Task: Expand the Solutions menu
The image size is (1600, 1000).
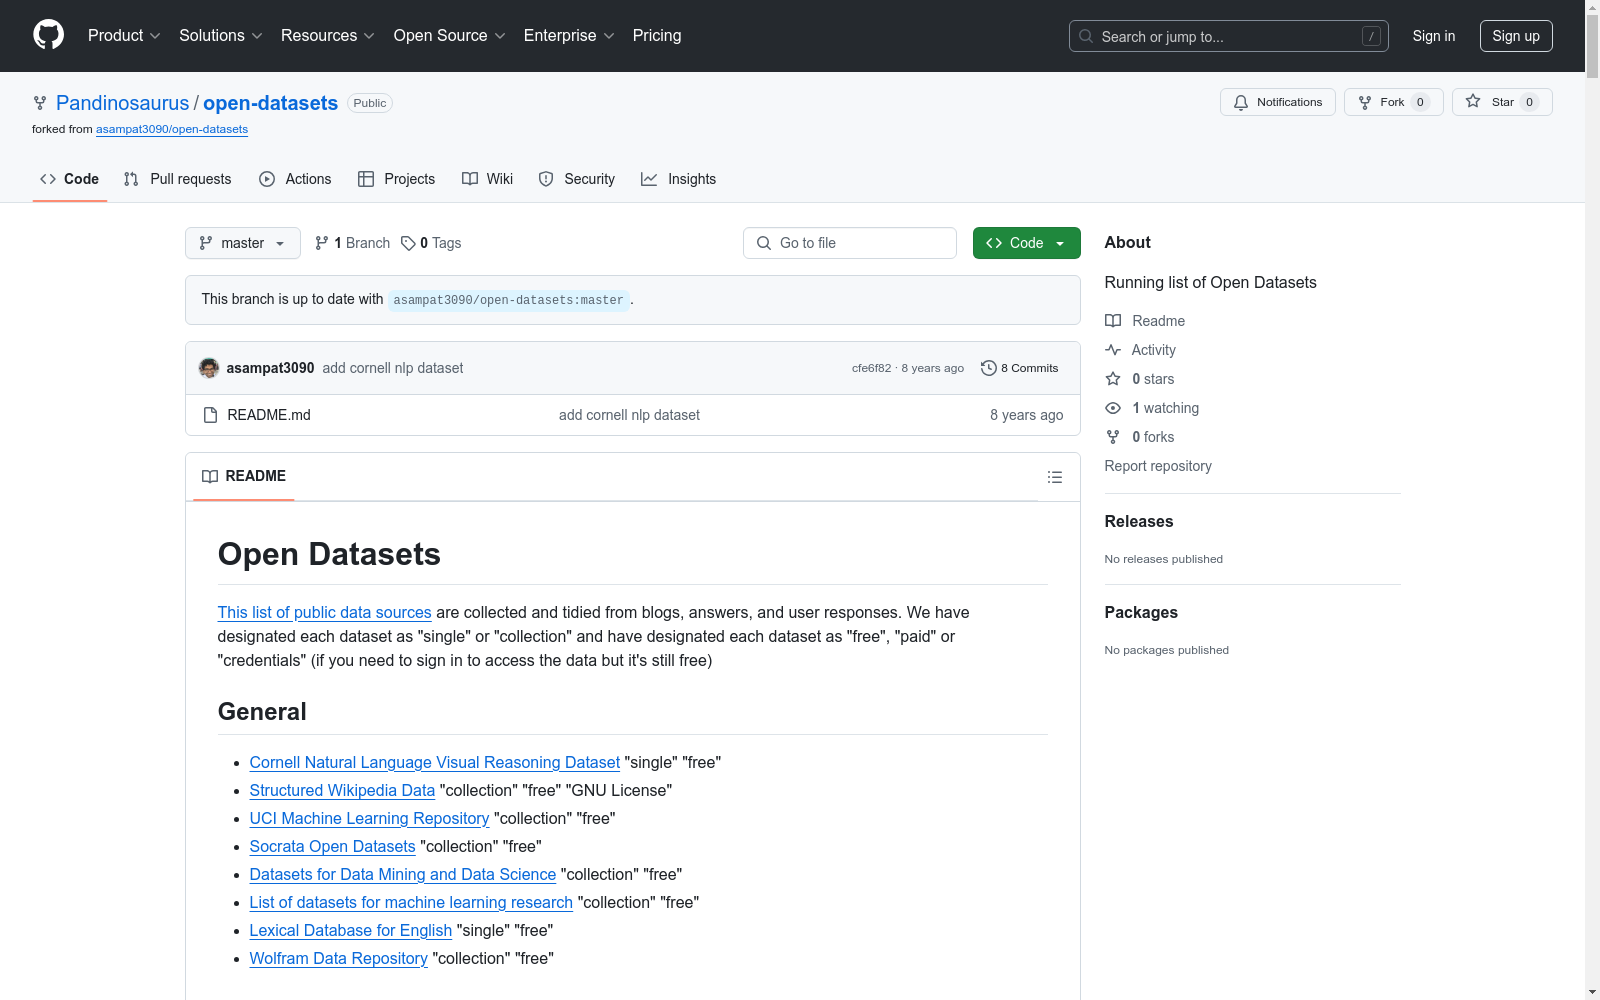Action: [x=221, y=36]
